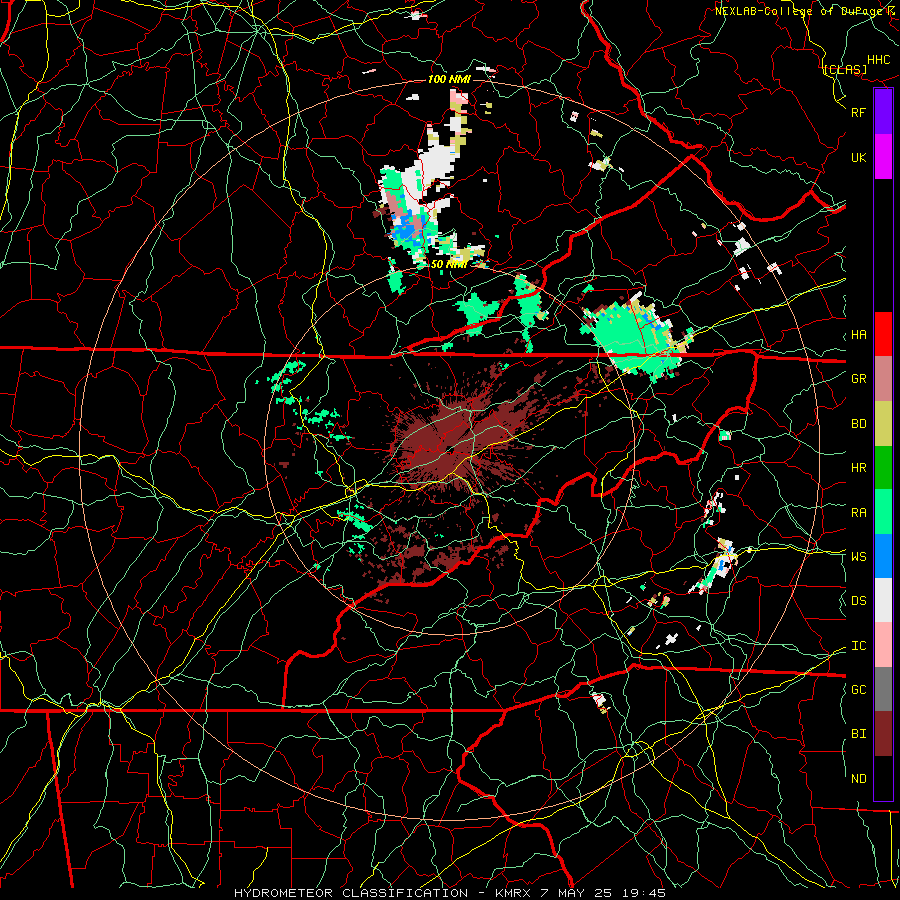Click the HA red legend swatch
The height and width of the screenshot is (900, 900).
tap(883, 334)
